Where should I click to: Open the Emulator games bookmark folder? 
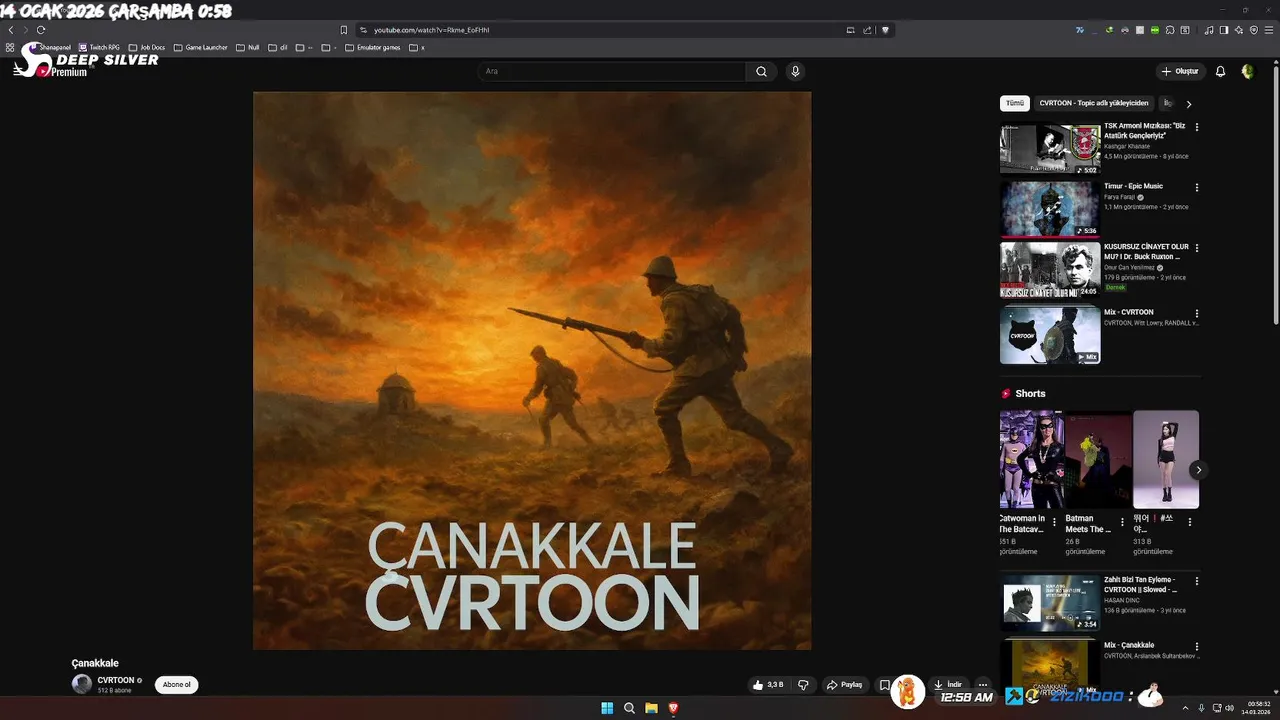click(372, 47)
